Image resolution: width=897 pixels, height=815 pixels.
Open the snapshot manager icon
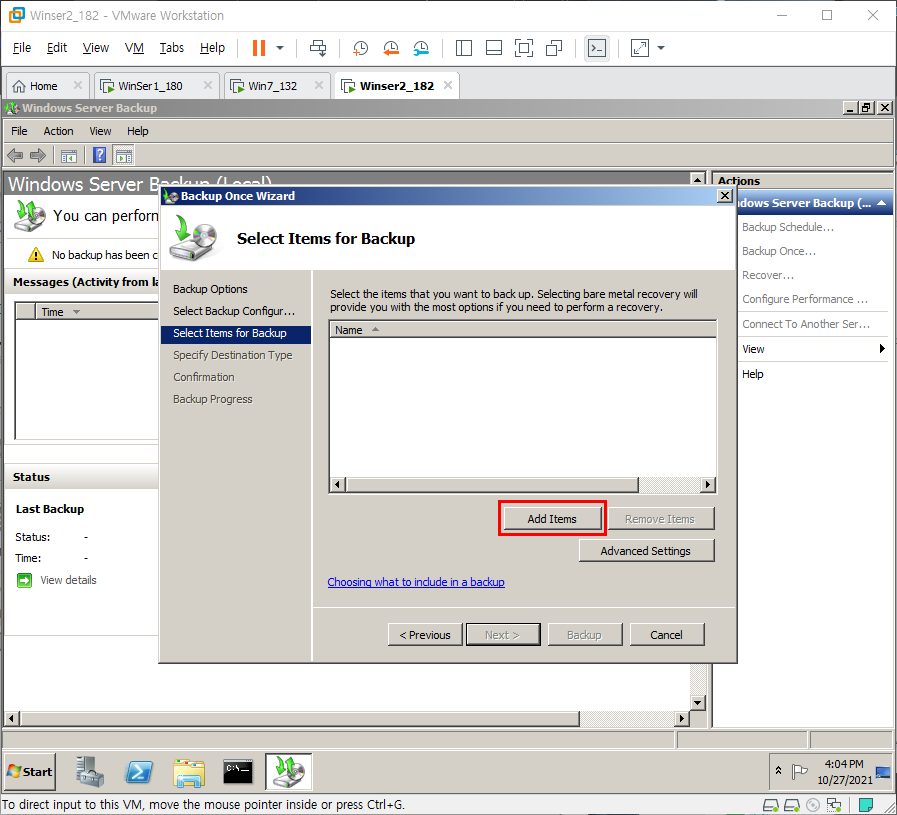click(421, 48)
